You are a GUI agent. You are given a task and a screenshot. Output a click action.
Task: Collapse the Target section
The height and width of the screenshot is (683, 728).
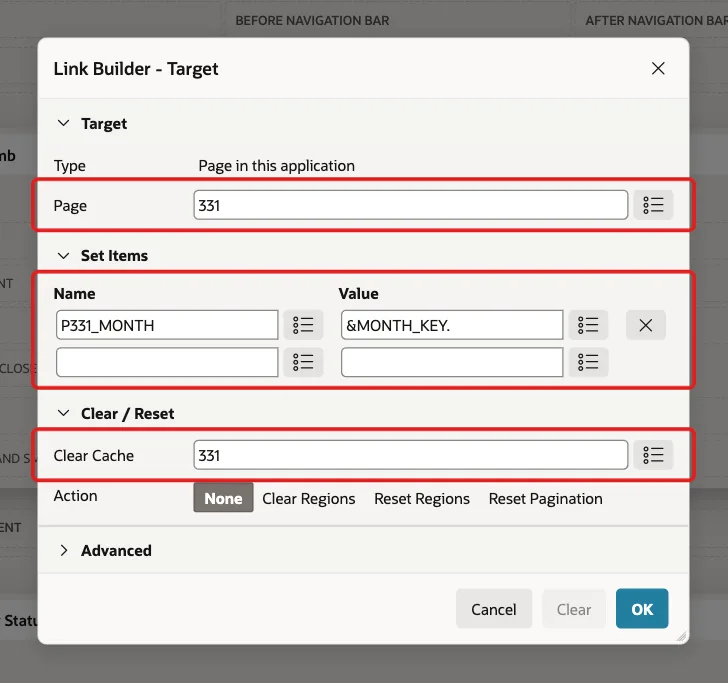point(63,123)
